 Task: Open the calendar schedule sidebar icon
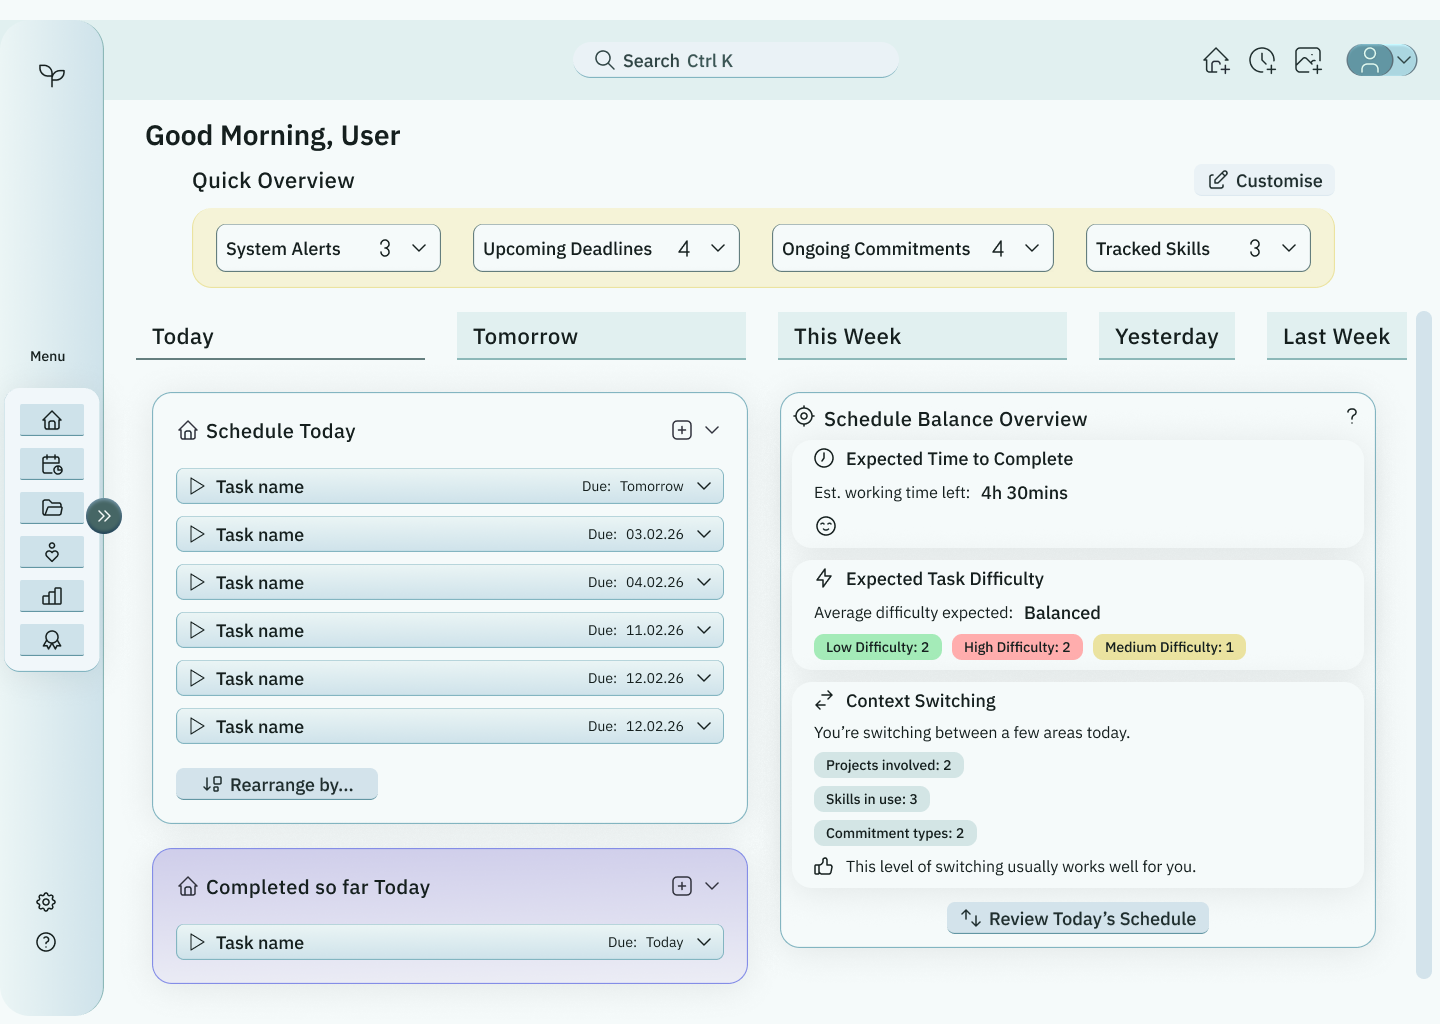(52, 464)
